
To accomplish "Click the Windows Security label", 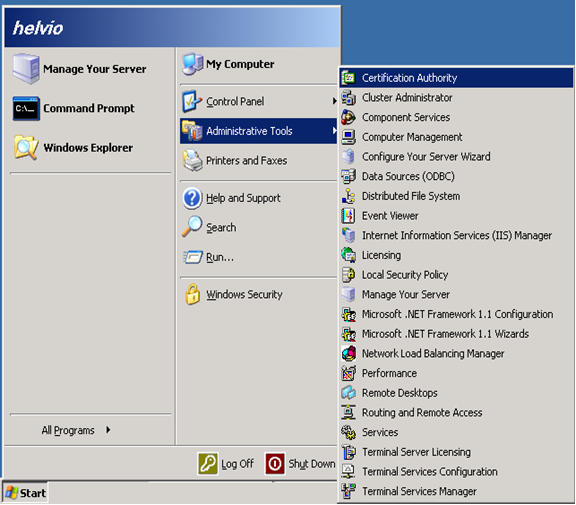I will (244, 295).
